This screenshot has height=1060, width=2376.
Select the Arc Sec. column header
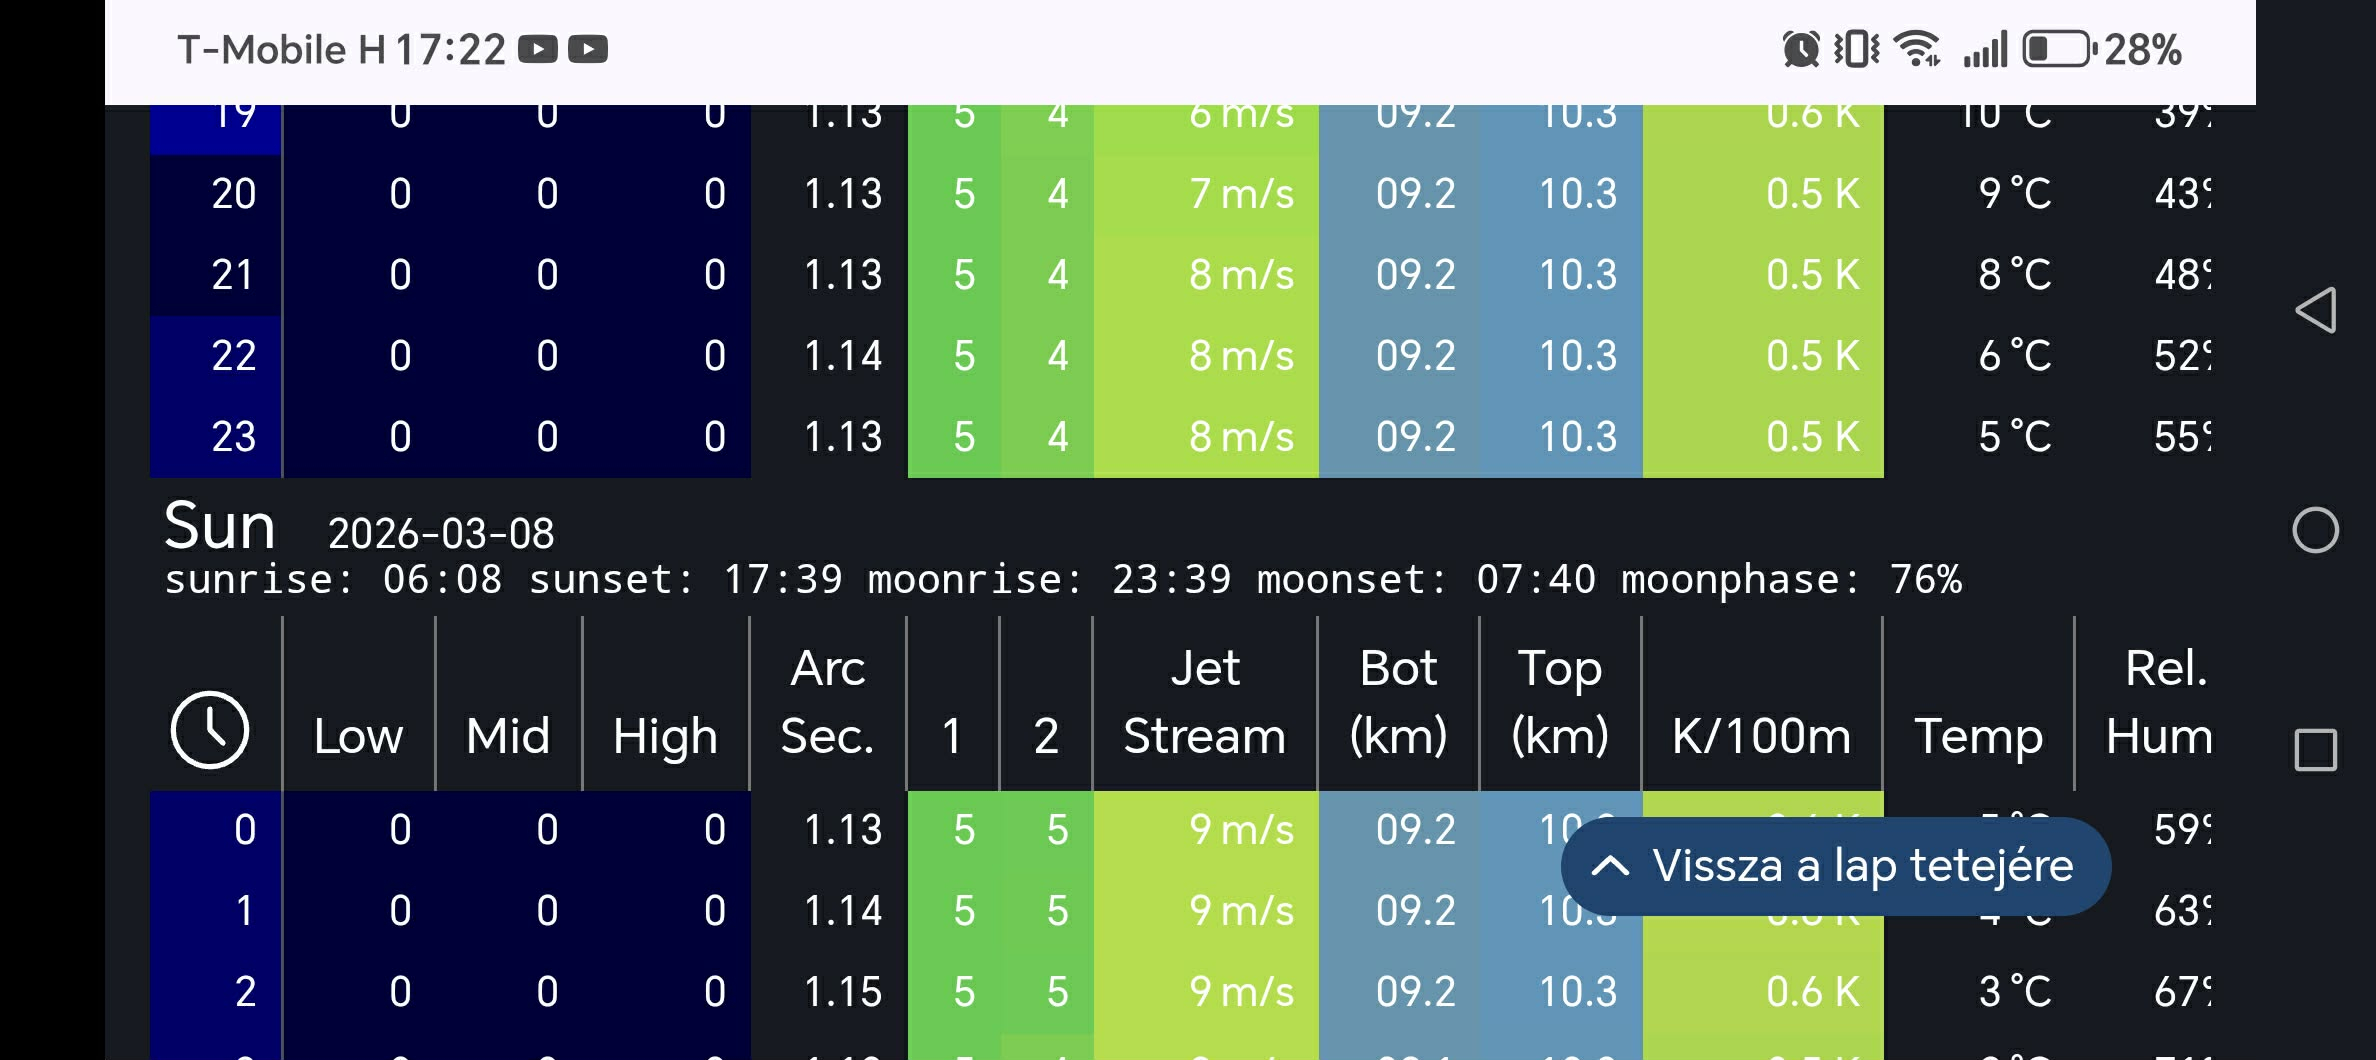coord(827,703)
